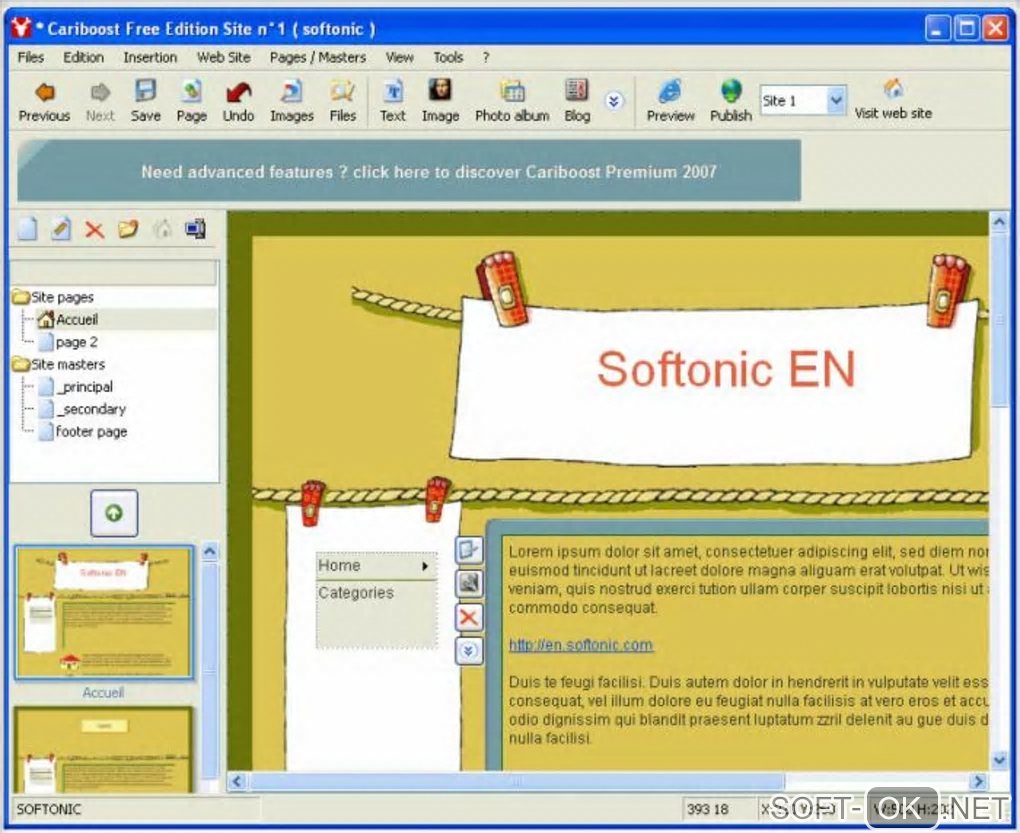Edit page with pencil icon

pos(60,229)
